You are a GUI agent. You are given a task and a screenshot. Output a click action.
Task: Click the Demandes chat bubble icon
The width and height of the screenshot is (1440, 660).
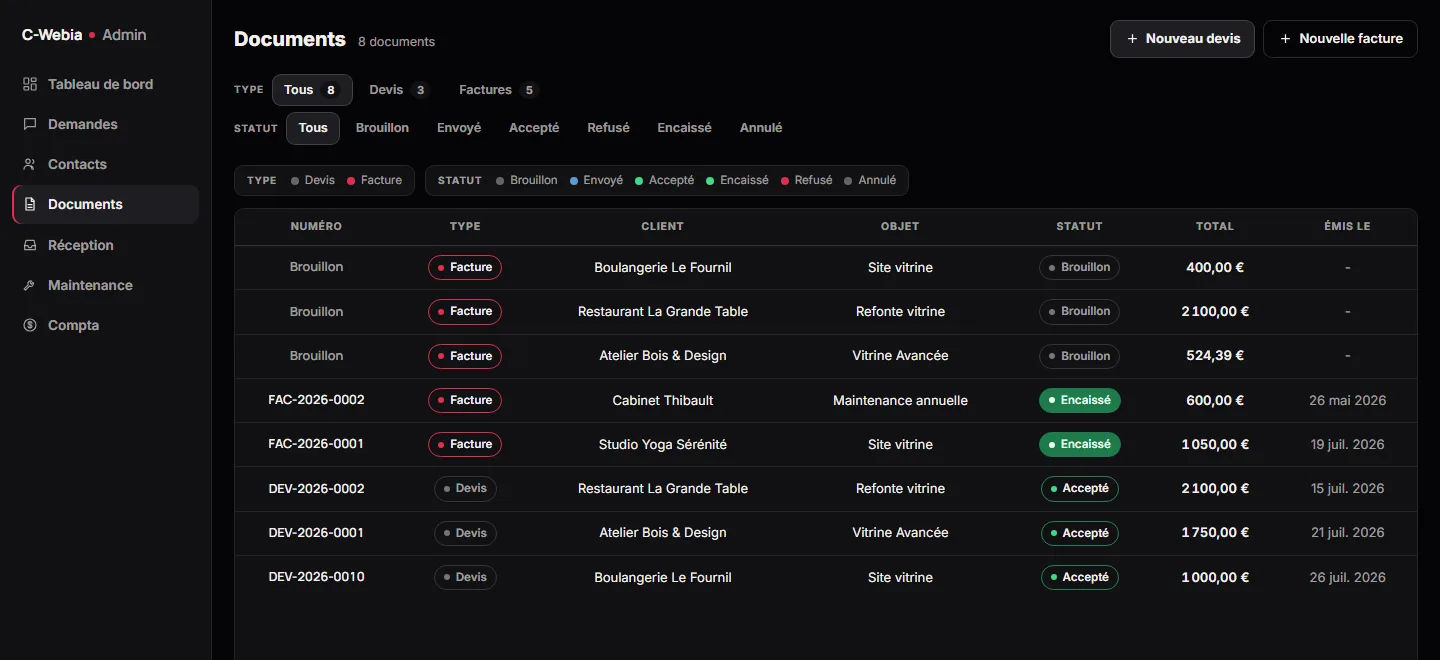pos(30,124)
